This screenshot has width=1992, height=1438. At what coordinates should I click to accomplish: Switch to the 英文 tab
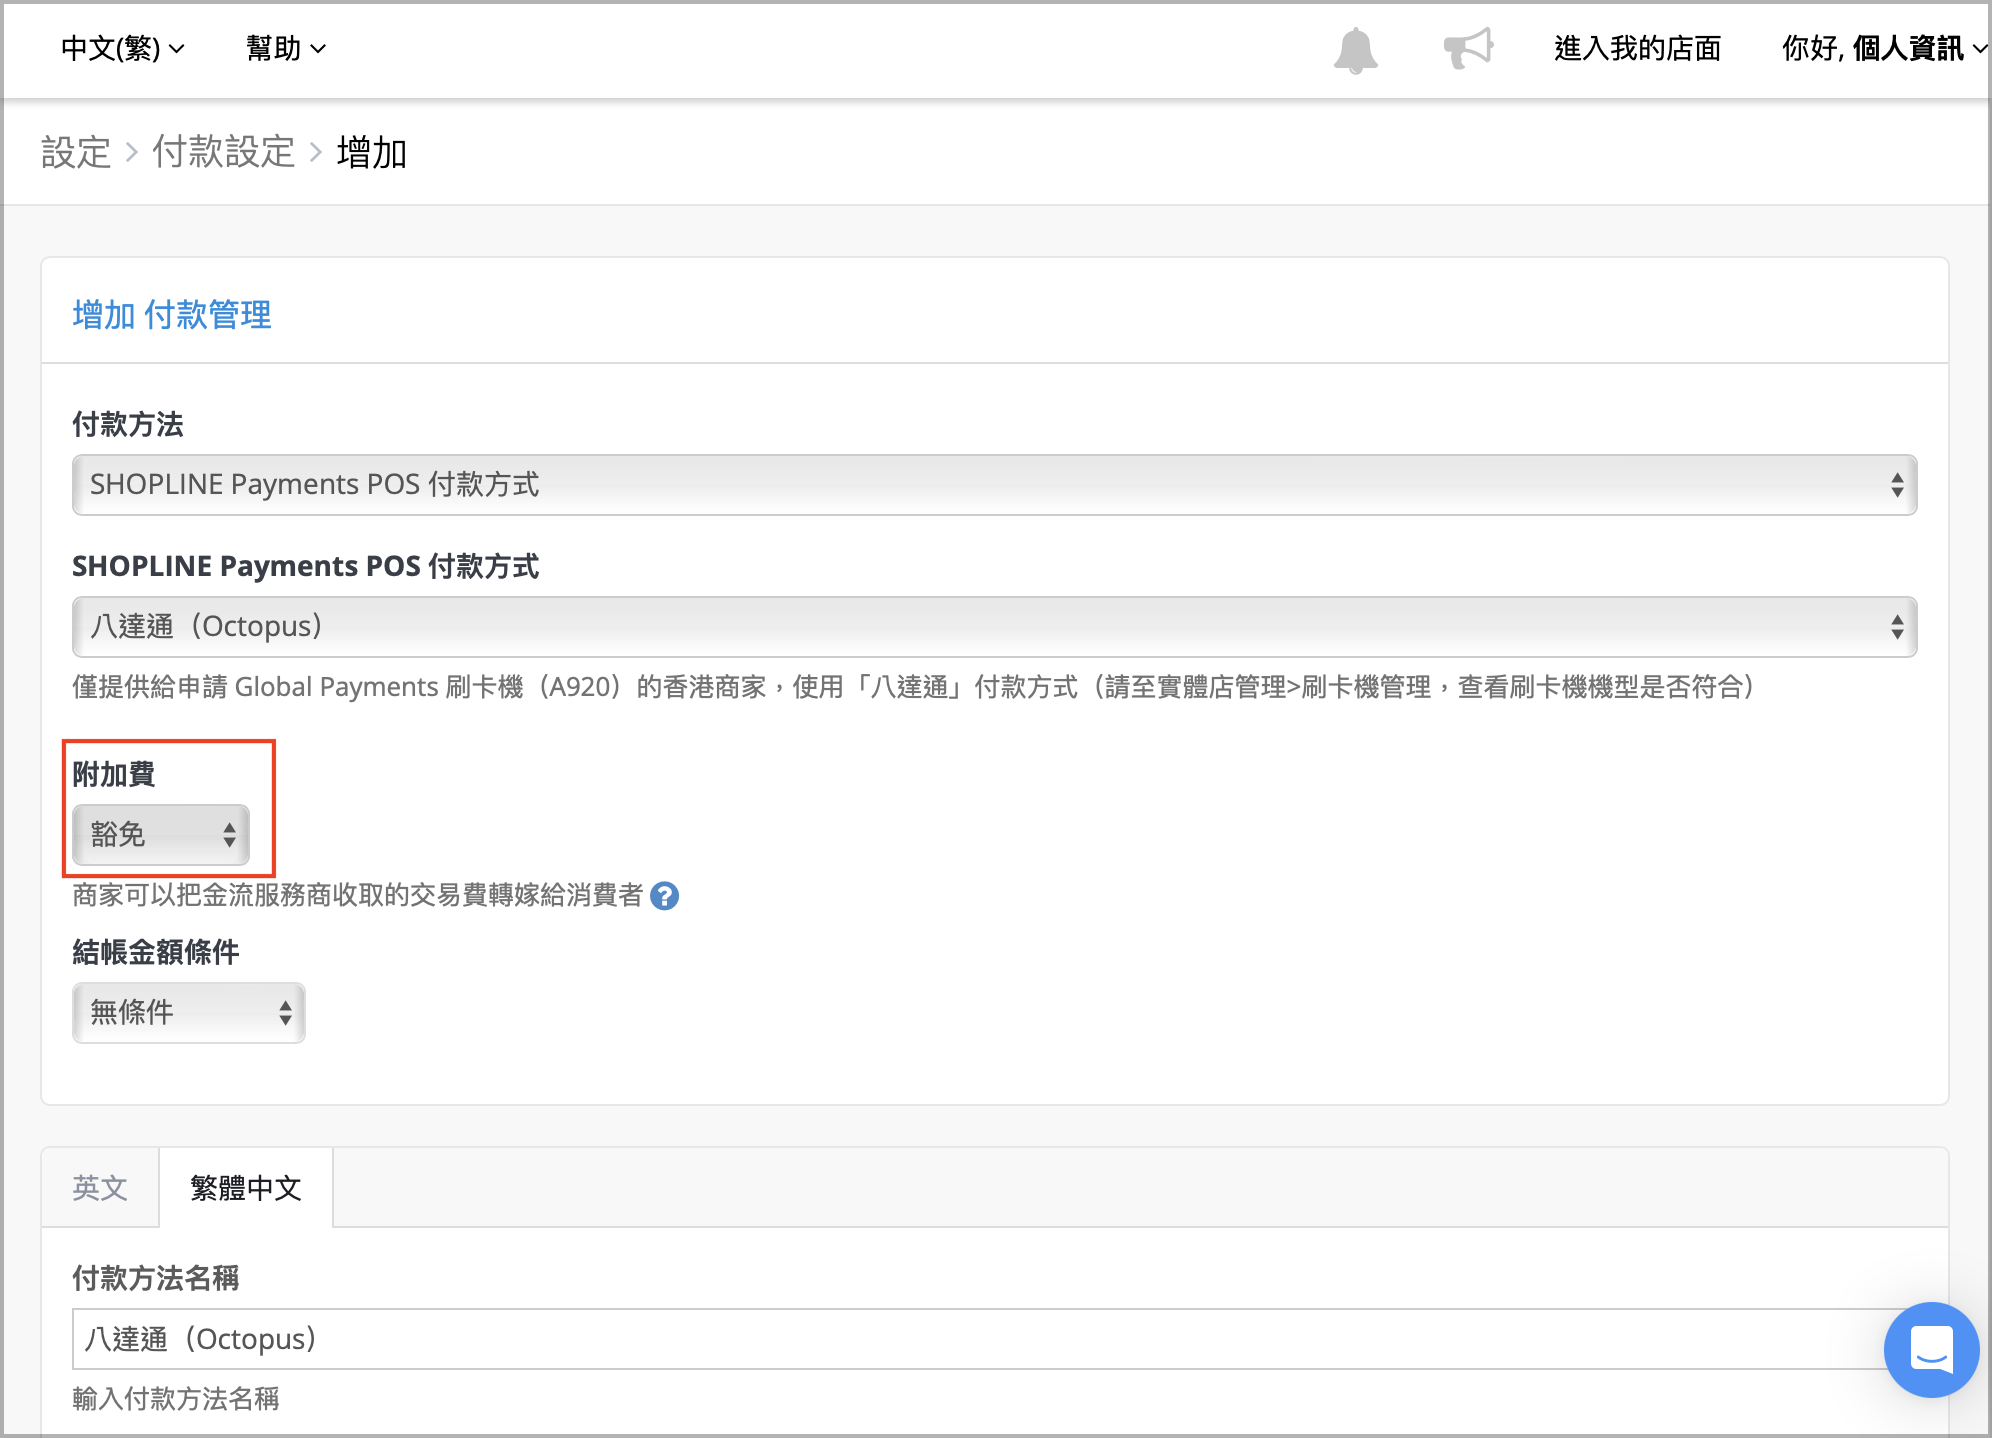click(100, 1188)
